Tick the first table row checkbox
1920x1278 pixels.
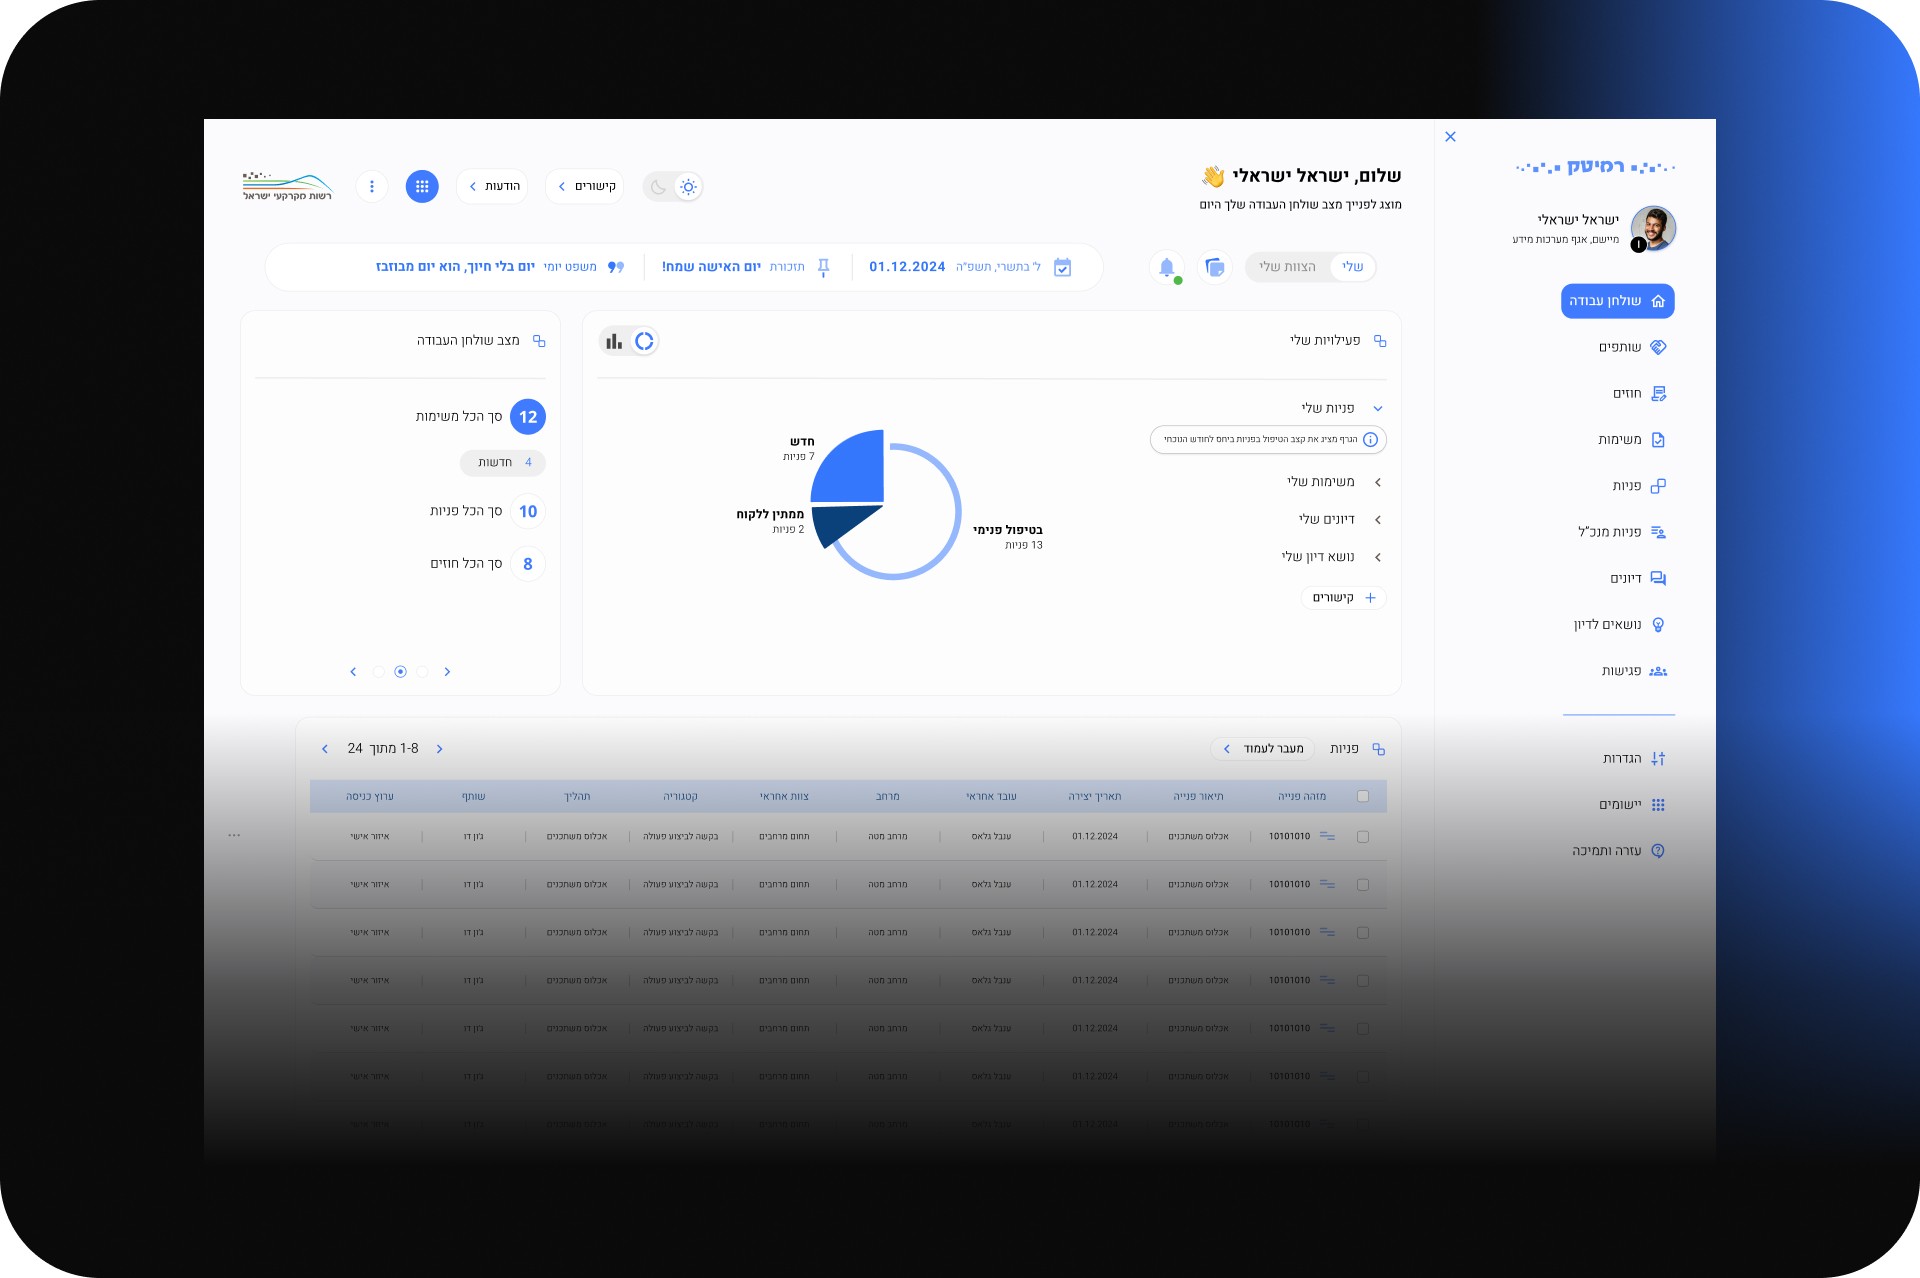pyautogui.click(x=1363, y=837)
